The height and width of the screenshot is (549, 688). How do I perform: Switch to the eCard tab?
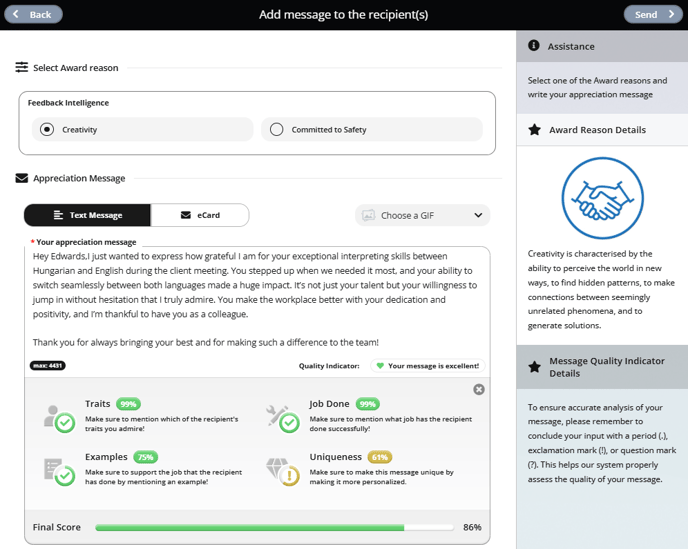[200, 215]
